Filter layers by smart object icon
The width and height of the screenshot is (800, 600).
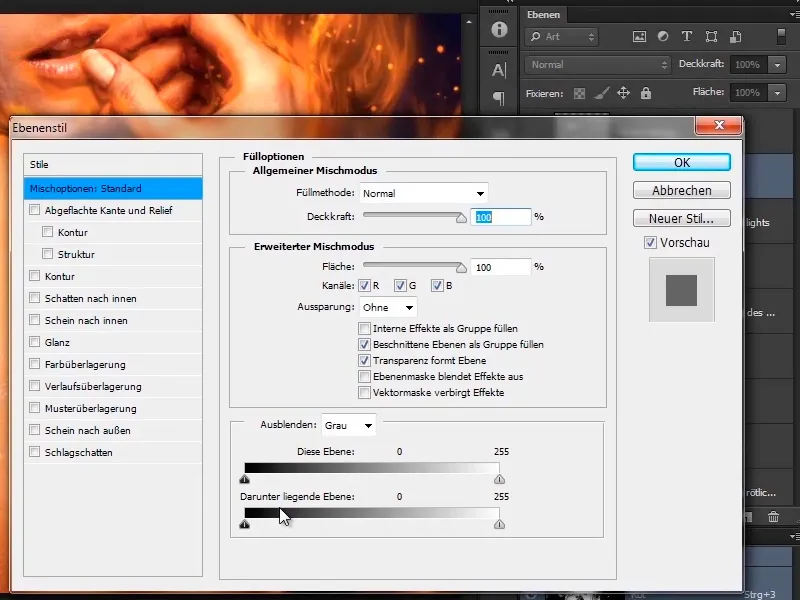pos(735,36)
